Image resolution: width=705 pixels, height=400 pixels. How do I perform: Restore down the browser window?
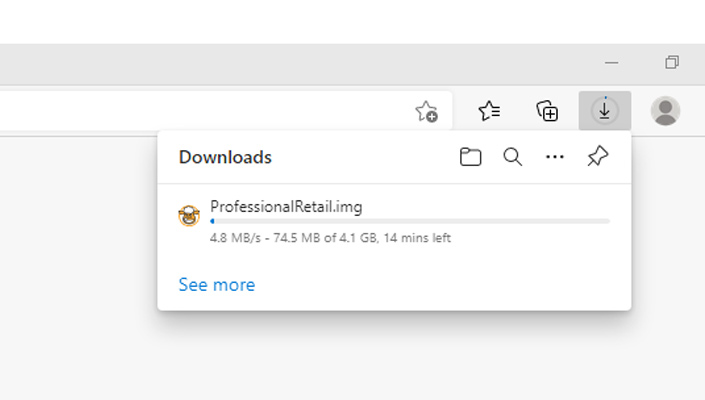coord(672,63)
